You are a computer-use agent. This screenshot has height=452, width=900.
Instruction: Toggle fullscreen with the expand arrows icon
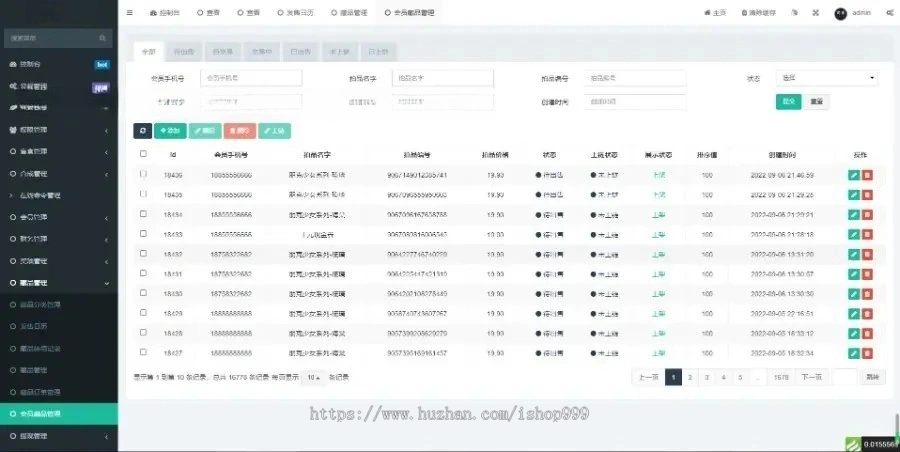[816, 13]
